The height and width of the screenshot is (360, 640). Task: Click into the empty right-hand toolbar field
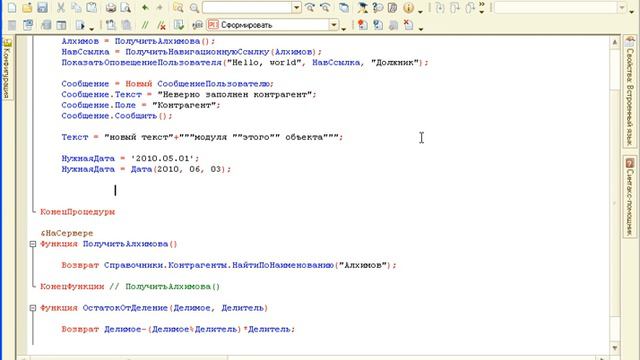(556, 7)
